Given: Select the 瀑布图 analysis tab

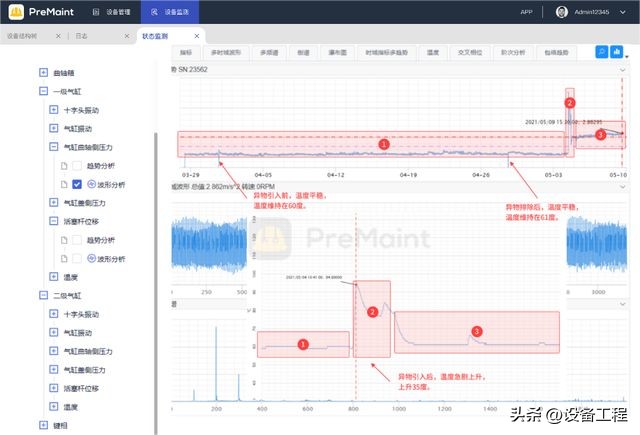Looking at the screenshot, I should click(x=338, y=53).
